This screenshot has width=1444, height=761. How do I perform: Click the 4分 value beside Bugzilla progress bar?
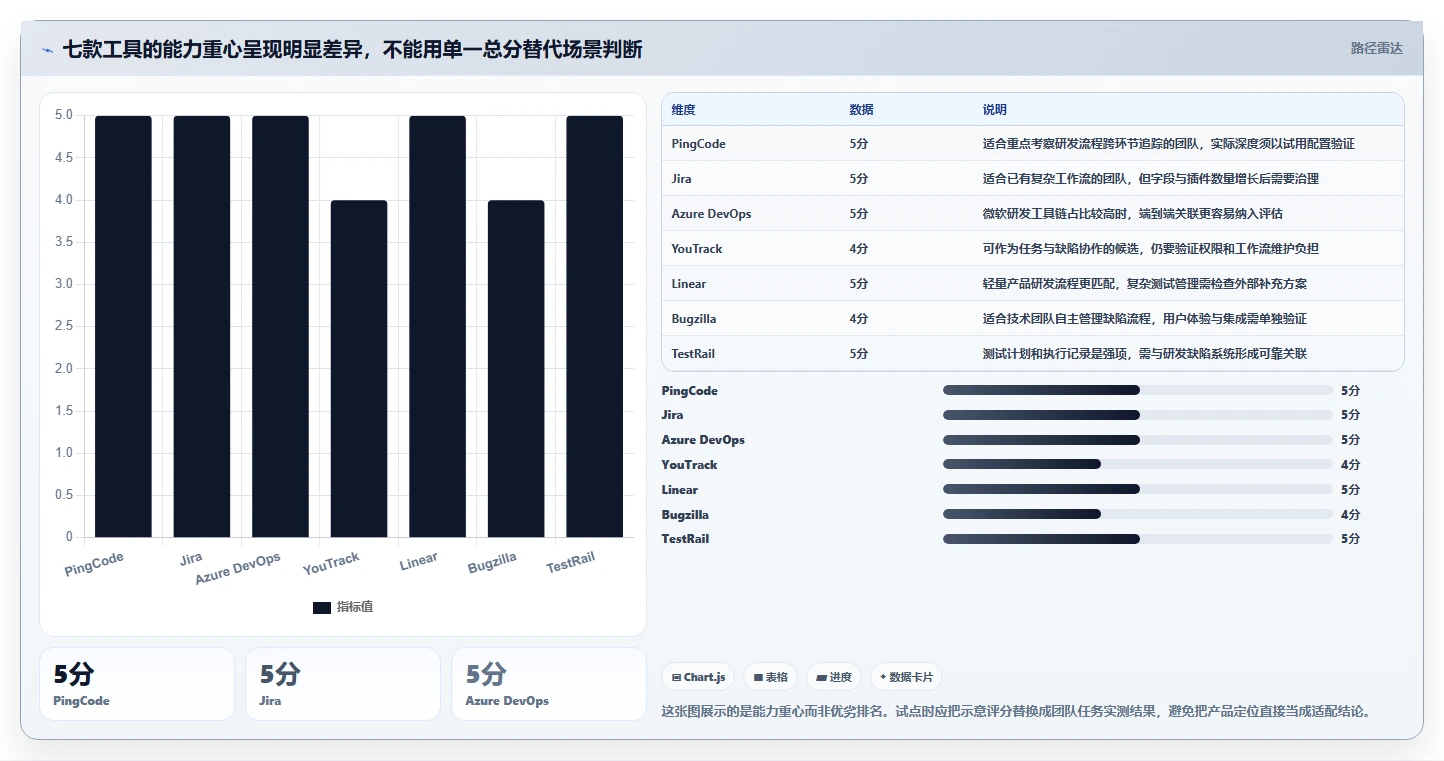pos(1350,515)
